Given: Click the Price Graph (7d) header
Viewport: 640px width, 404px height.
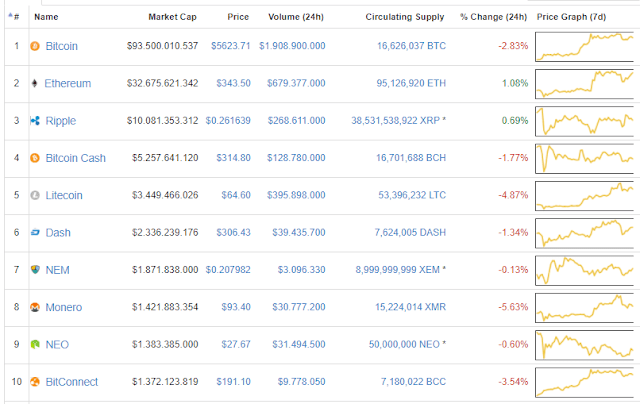Looking at the screenshot, I should (571, 17).
